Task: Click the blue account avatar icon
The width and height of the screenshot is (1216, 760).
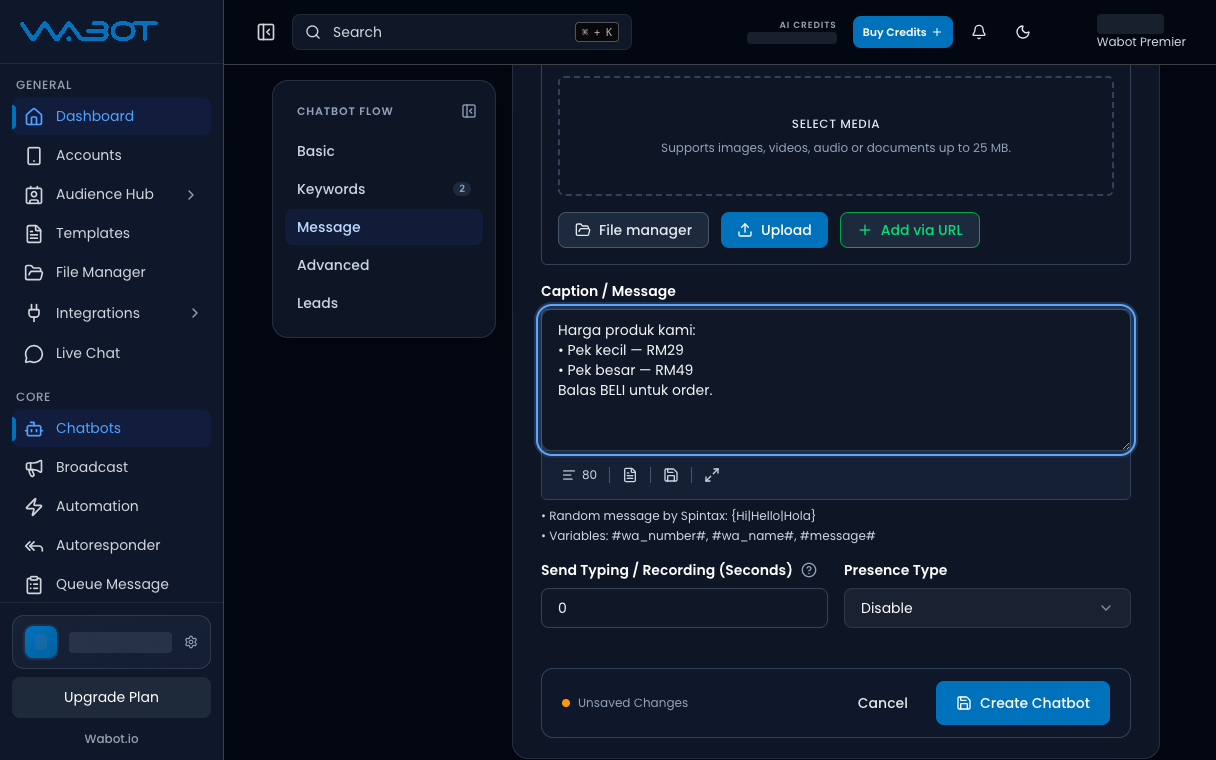Action: click(41, 642)
